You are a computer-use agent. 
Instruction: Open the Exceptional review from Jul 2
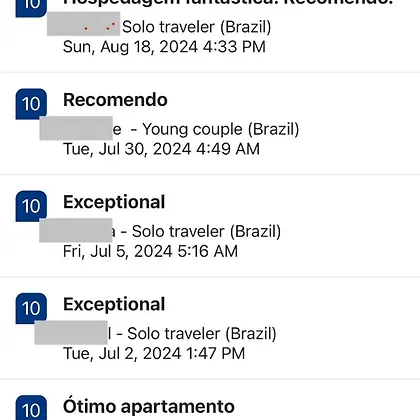pyautogui.click(x=114, y=304)
